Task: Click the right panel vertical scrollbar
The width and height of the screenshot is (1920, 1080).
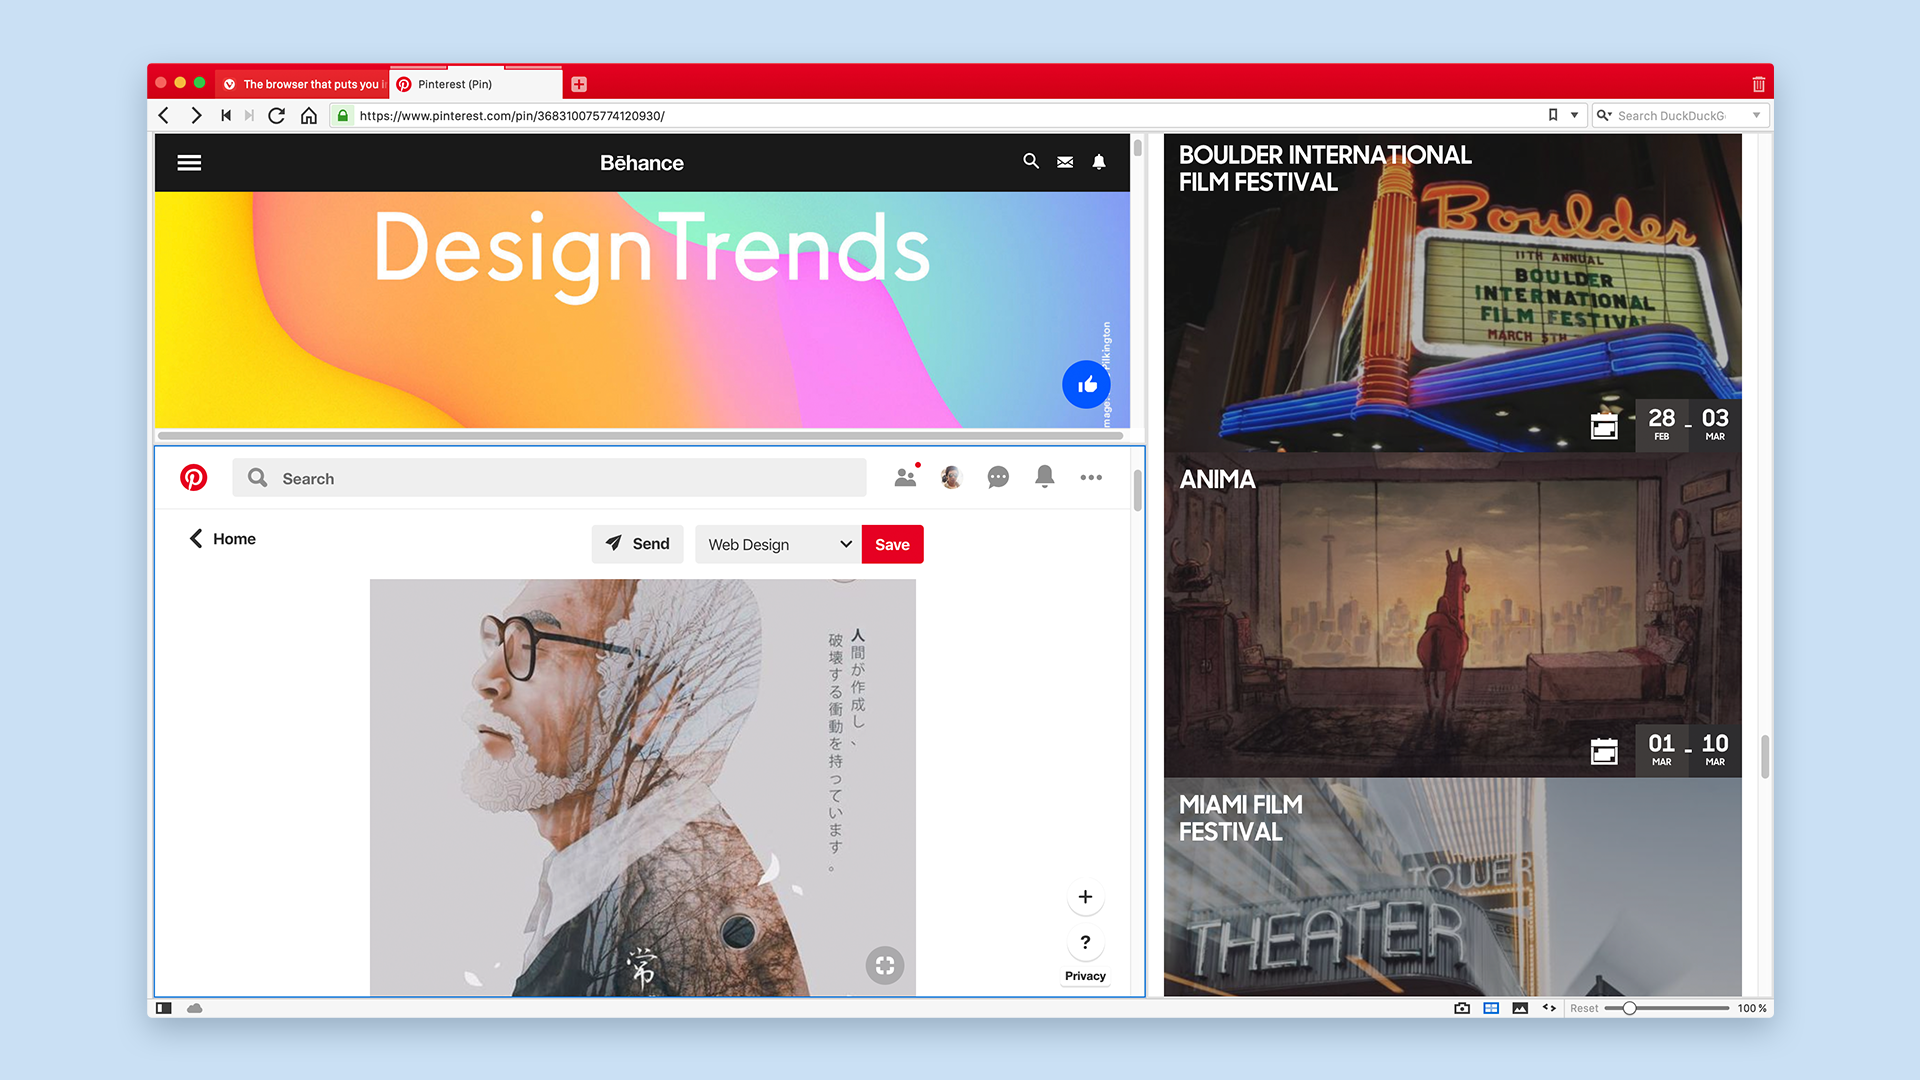Action: 1765,756
